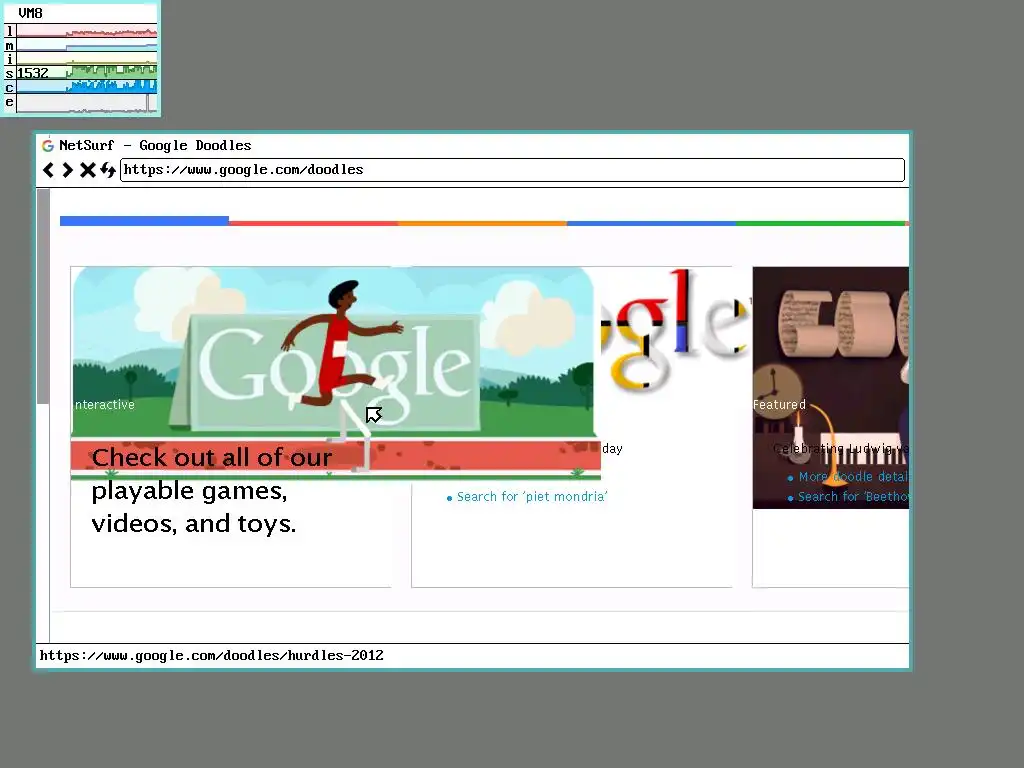
Task: Click the "Search for 'Beethoven'" link
Action: tap(853, 497)
